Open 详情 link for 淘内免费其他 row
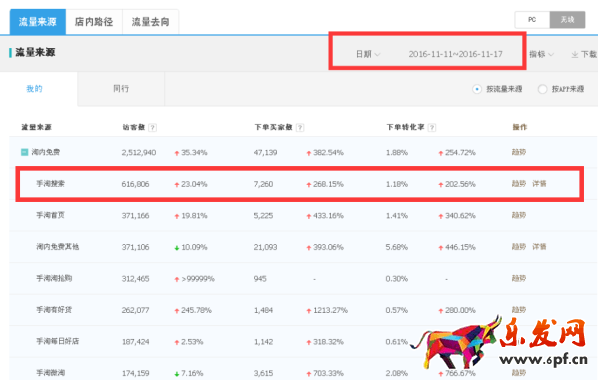The image size is (598, 380). pos(539,247)
